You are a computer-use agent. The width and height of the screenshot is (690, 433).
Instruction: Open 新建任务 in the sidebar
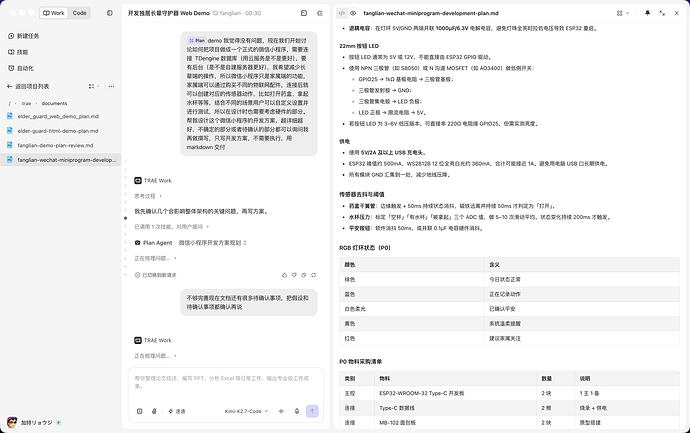24,36
